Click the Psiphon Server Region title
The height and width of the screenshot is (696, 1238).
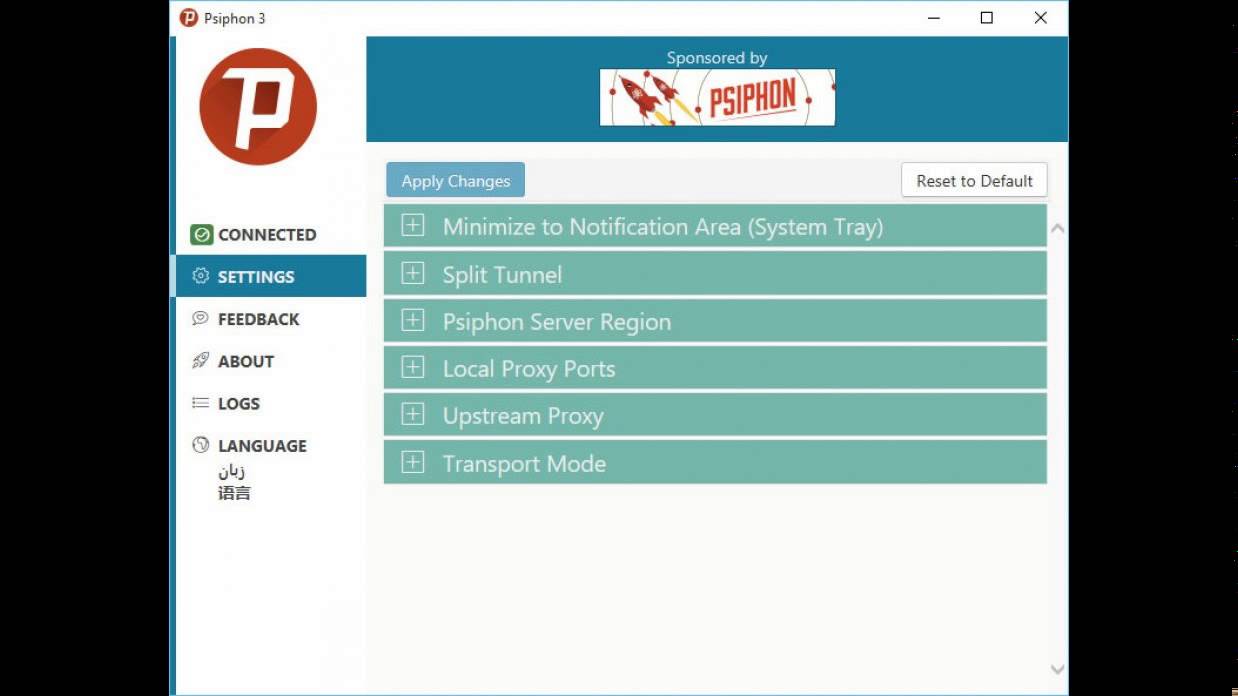pos(557,322)
